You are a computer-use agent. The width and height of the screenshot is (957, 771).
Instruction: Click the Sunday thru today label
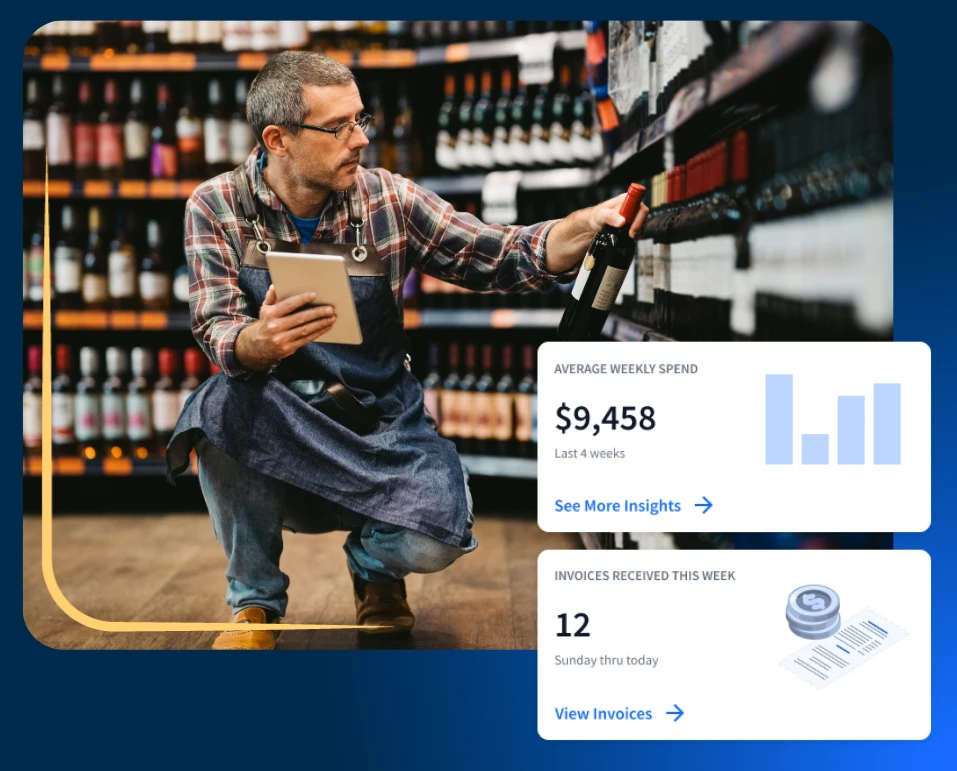coord(606,660)
